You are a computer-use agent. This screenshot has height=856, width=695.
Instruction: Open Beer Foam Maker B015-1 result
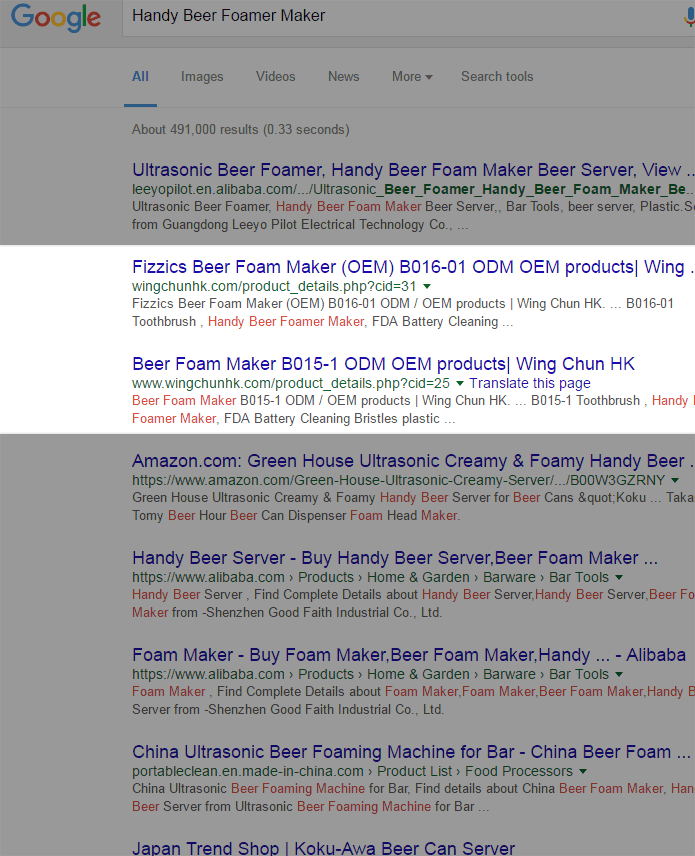coord(383,364)
